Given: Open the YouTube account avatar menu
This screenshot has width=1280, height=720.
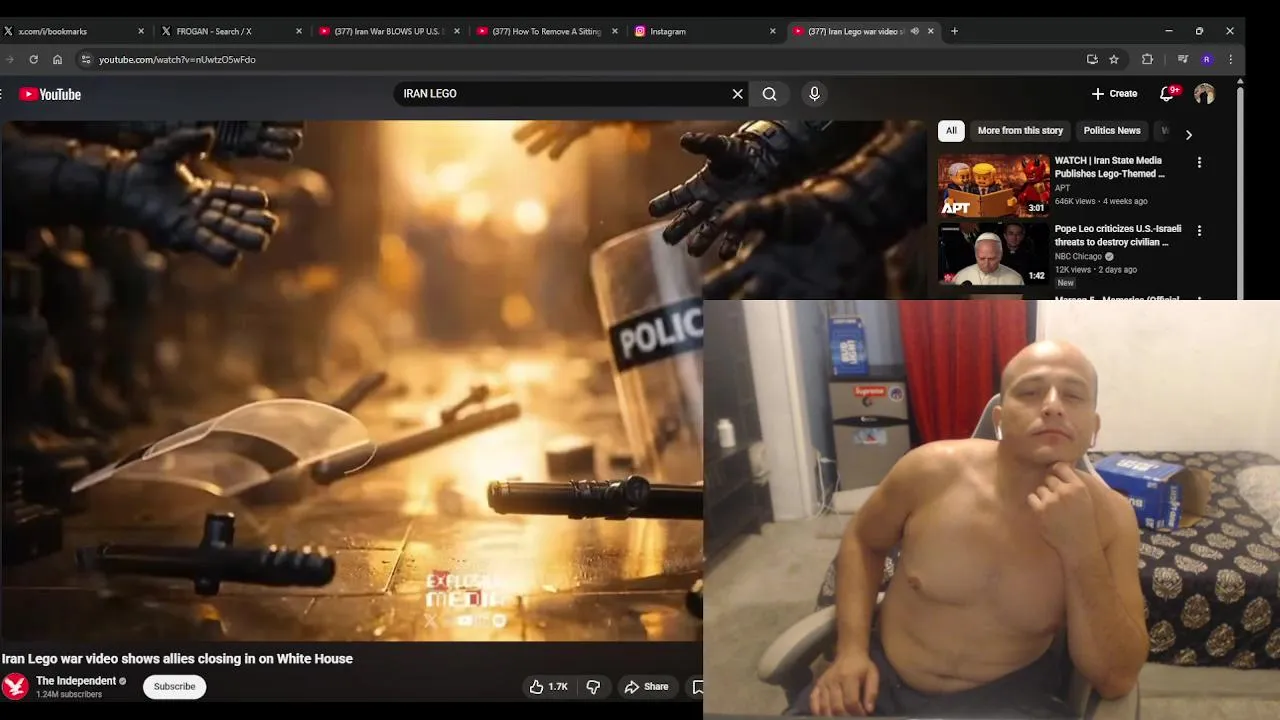Looking at the screenshot, I should click(x=1204, y=94).
